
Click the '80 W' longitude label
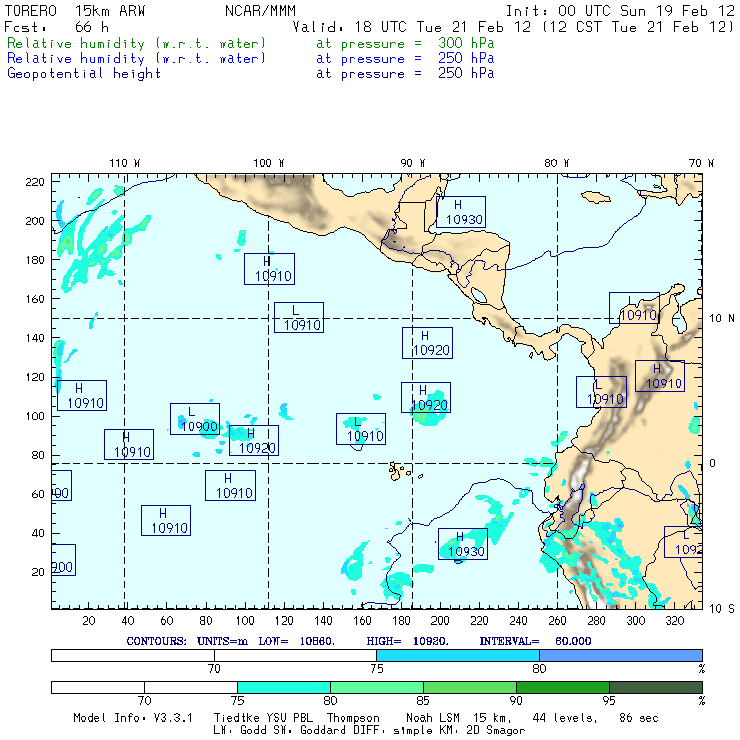(x=556, y=163)
